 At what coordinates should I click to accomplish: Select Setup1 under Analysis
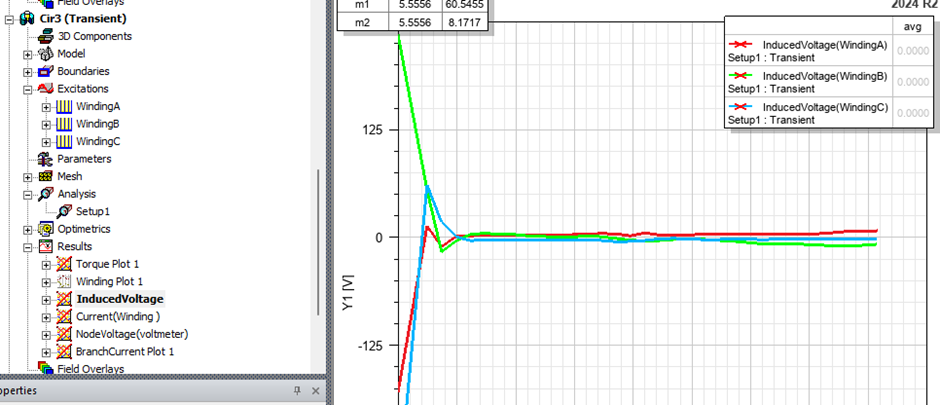pos(93,211)
